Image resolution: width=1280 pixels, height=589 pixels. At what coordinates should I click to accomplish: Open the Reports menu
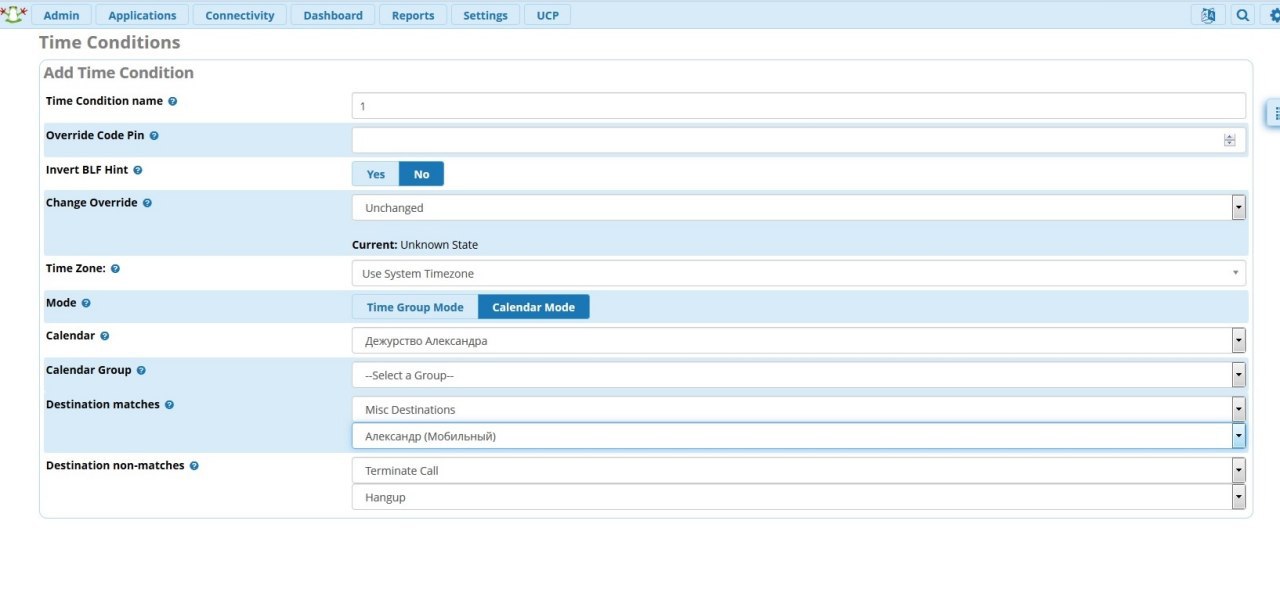pyautogui.click(x=413, y=15)
